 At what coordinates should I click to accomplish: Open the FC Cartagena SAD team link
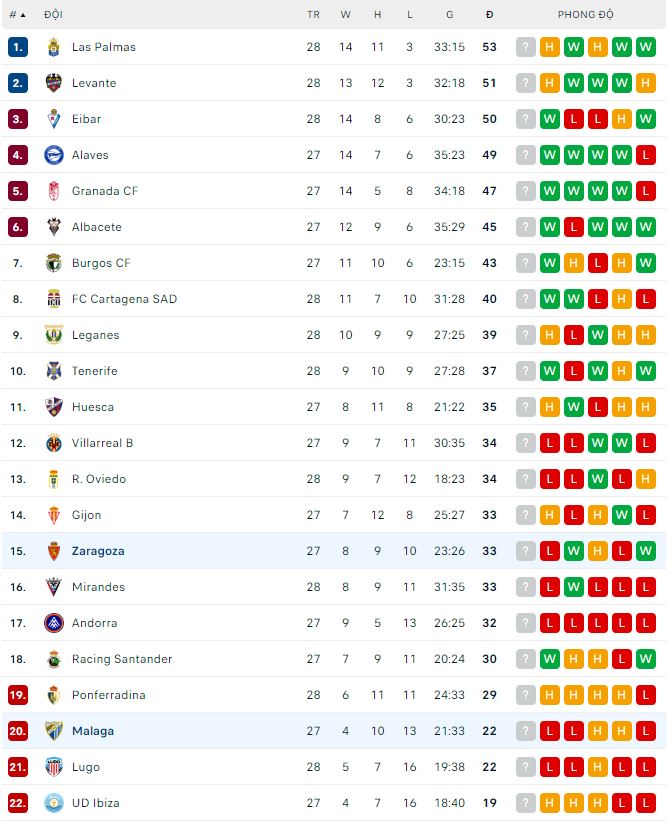[x=124, y=299]
